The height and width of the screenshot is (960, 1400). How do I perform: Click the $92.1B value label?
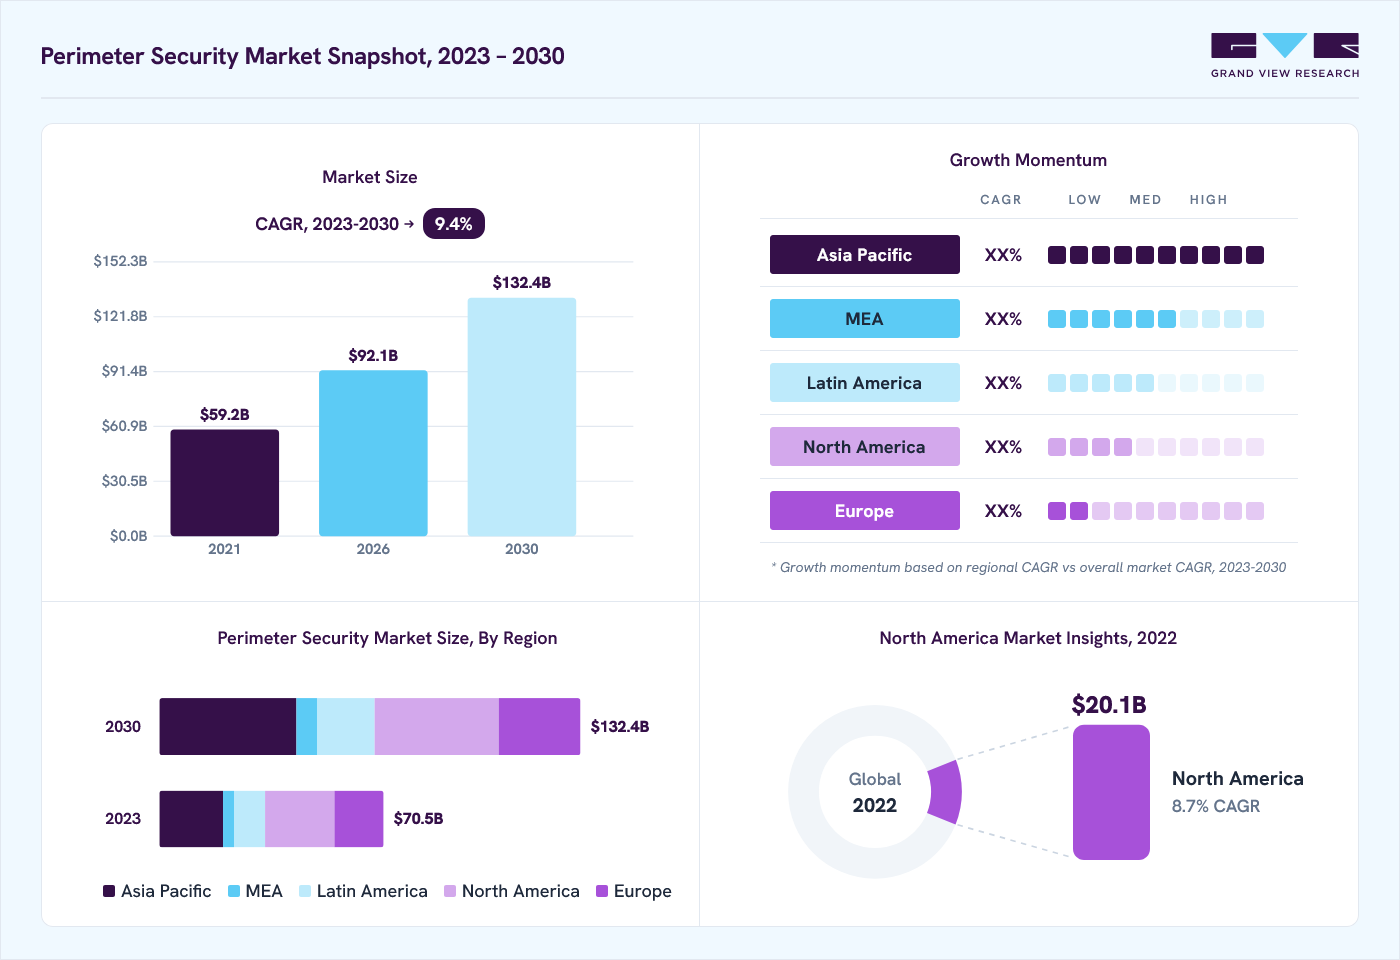point(373,356)
